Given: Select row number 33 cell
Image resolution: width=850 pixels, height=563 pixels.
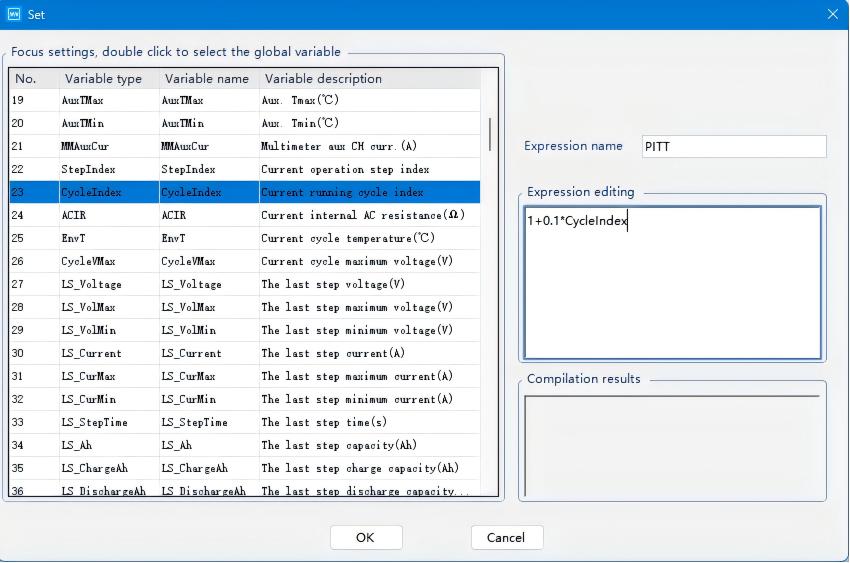Looking at the screenshot, I should 34,422.
